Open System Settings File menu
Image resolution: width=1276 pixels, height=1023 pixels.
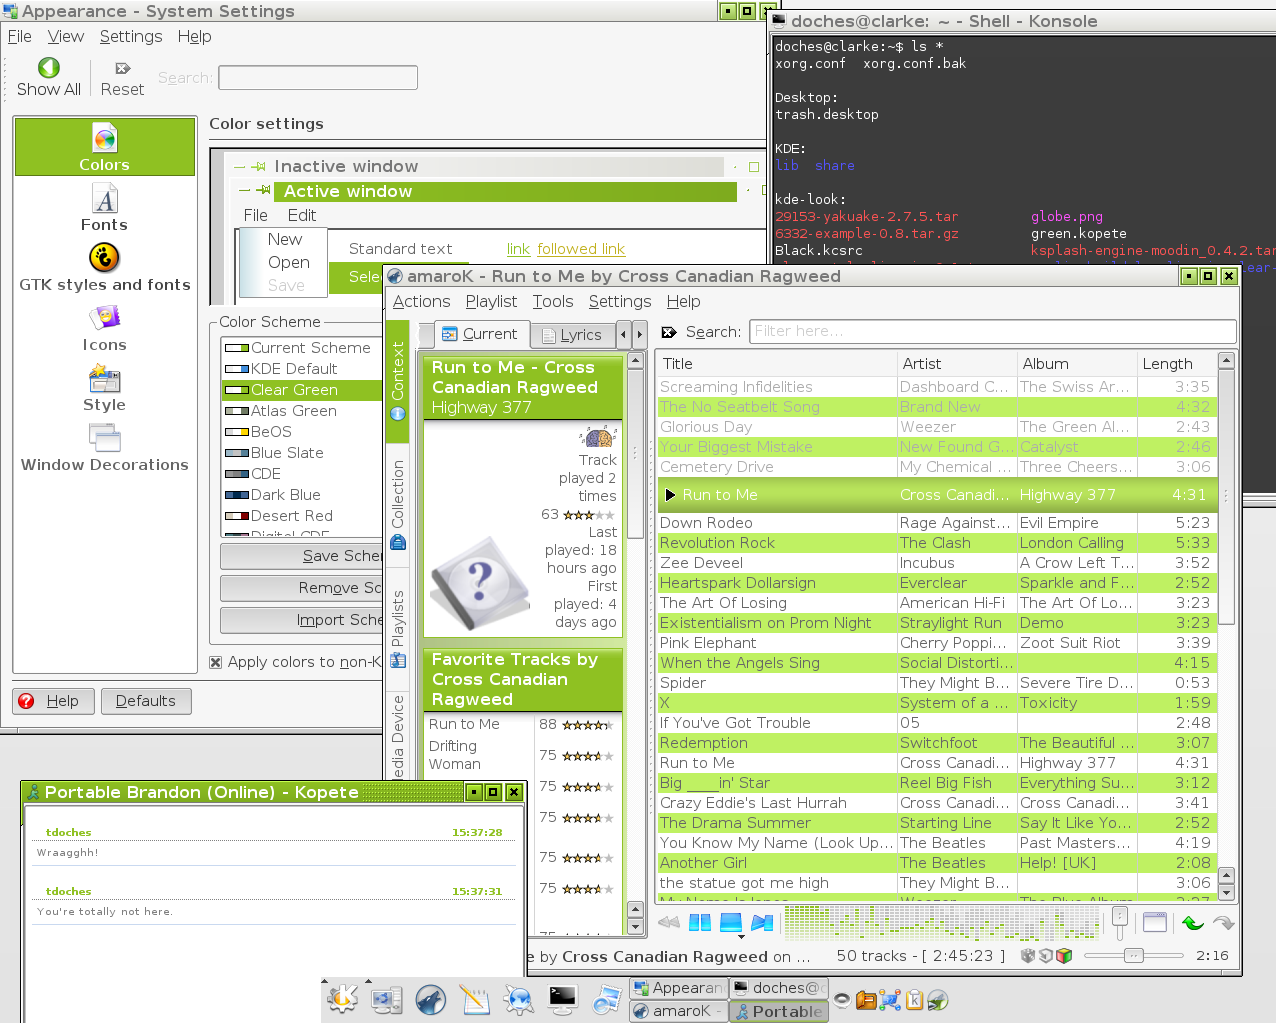(x=20, y=36)
